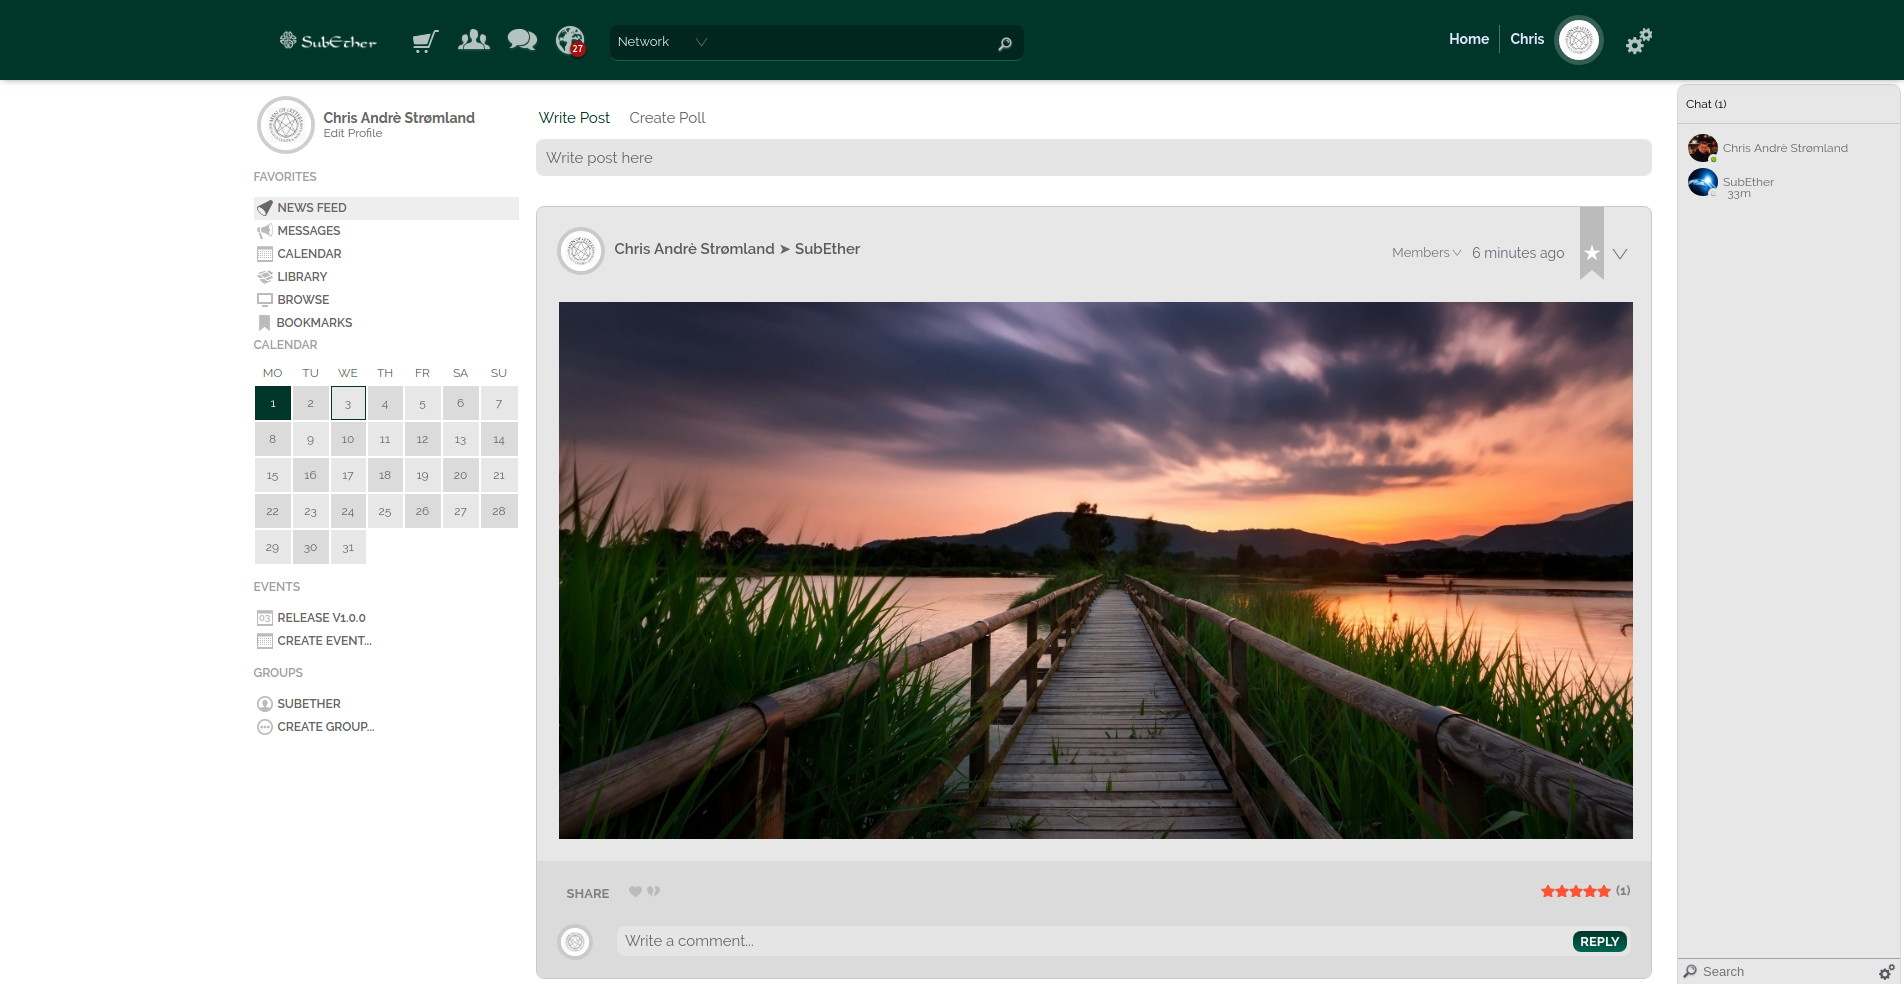Click the Reply button
This screenshot has width=1904, height=984.
coord(1600,941)
